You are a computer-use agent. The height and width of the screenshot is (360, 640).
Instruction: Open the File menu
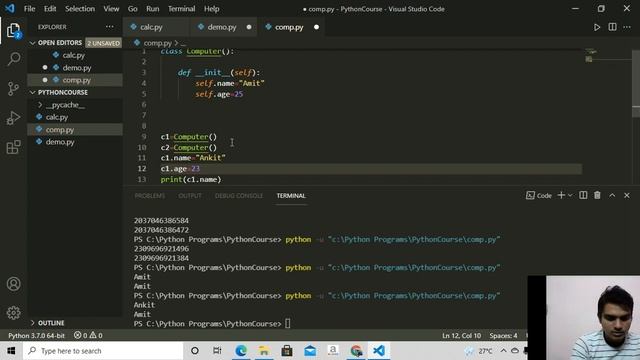[29, 9]
